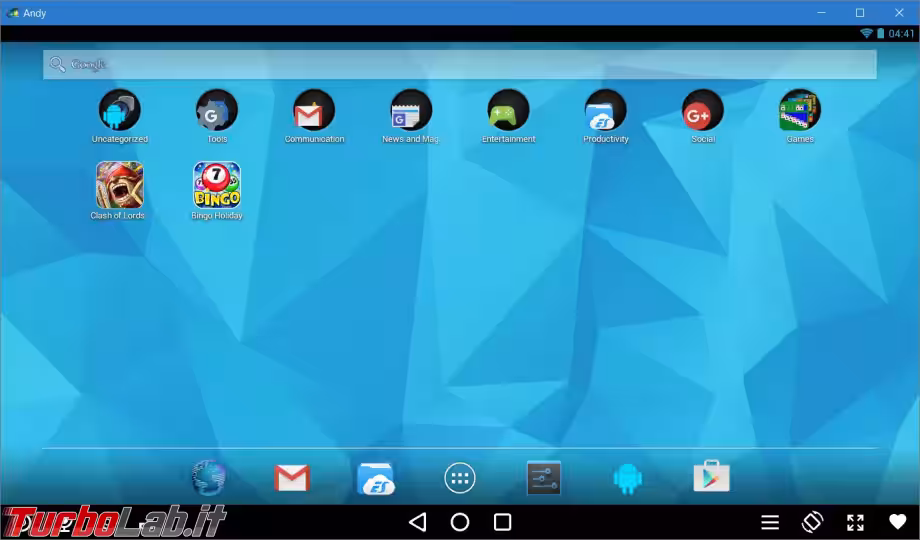The height and width of the screenshot is (540, 920).
Task: Open the app drawer
Action: [460, 478]
